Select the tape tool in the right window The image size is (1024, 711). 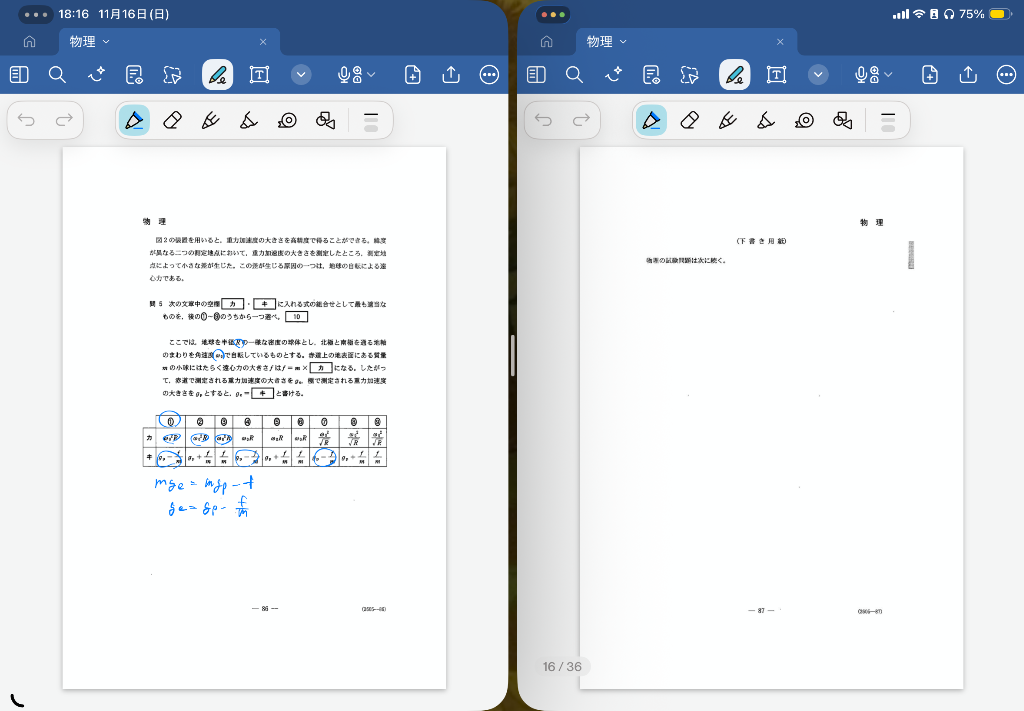[804, 120]
